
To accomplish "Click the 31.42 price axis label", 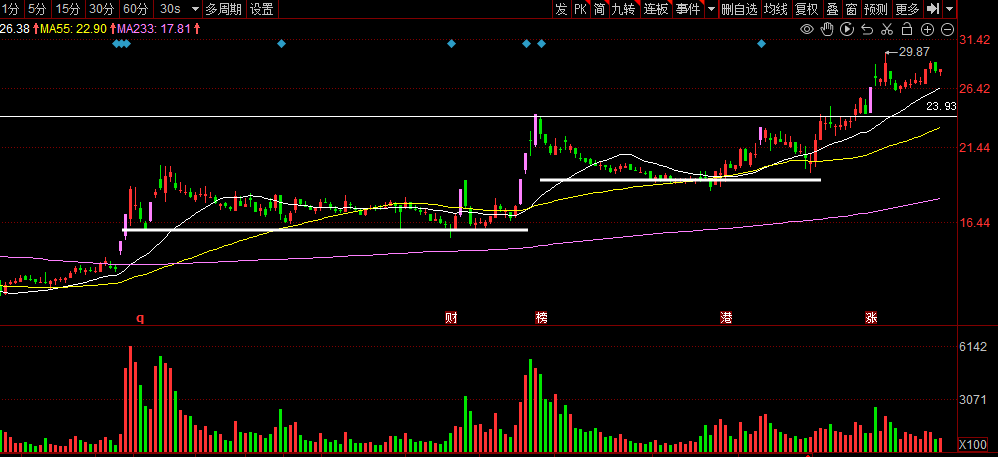I will click(x=974, y=40).
